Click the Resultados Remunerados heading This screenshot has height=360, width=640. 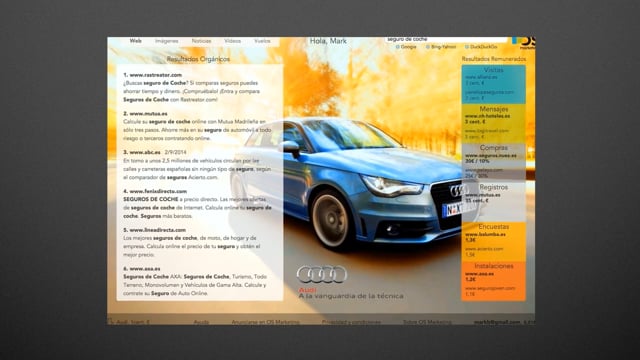pyautogui.click(x=493, y=59)
